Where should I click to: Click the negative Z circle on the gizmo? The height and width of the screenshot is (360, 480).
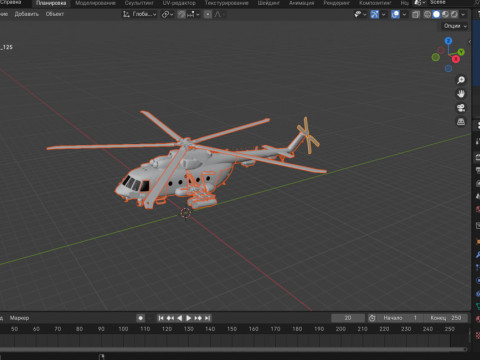(448, 68)
